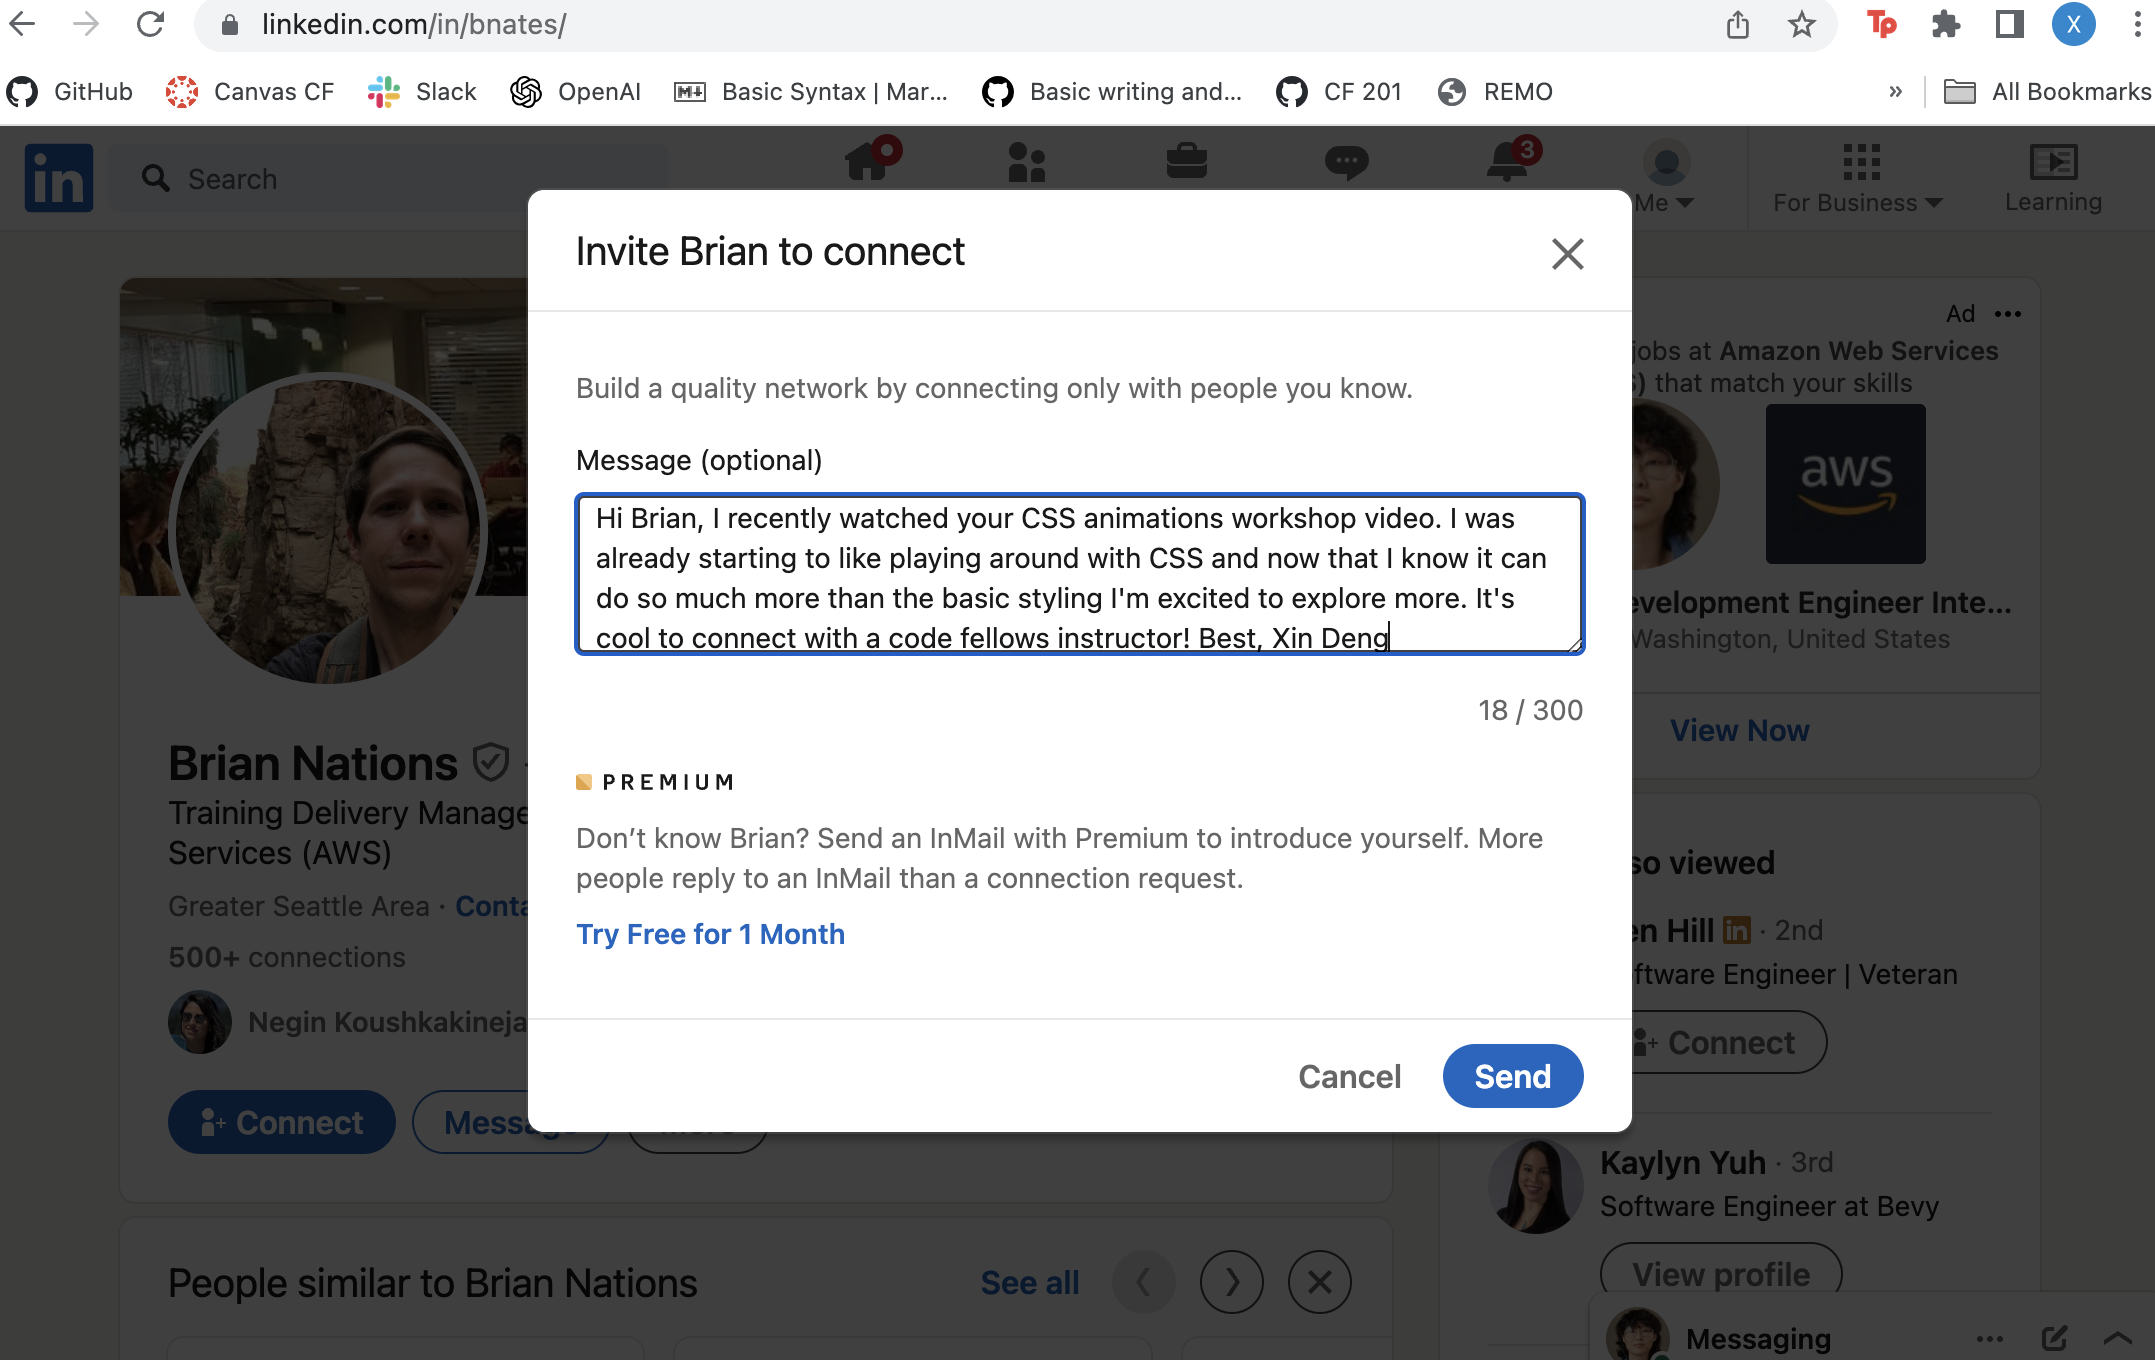Open the Slack bookmark
Viewport: 2155px width, 1360px height.
422,92
